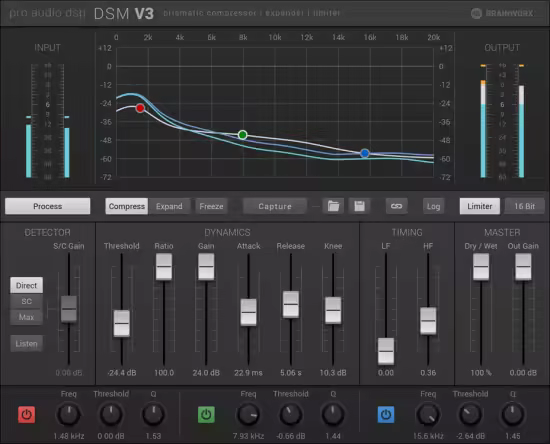Click the blue band Q knob
The image size is (550, 444).
point(512,415)
